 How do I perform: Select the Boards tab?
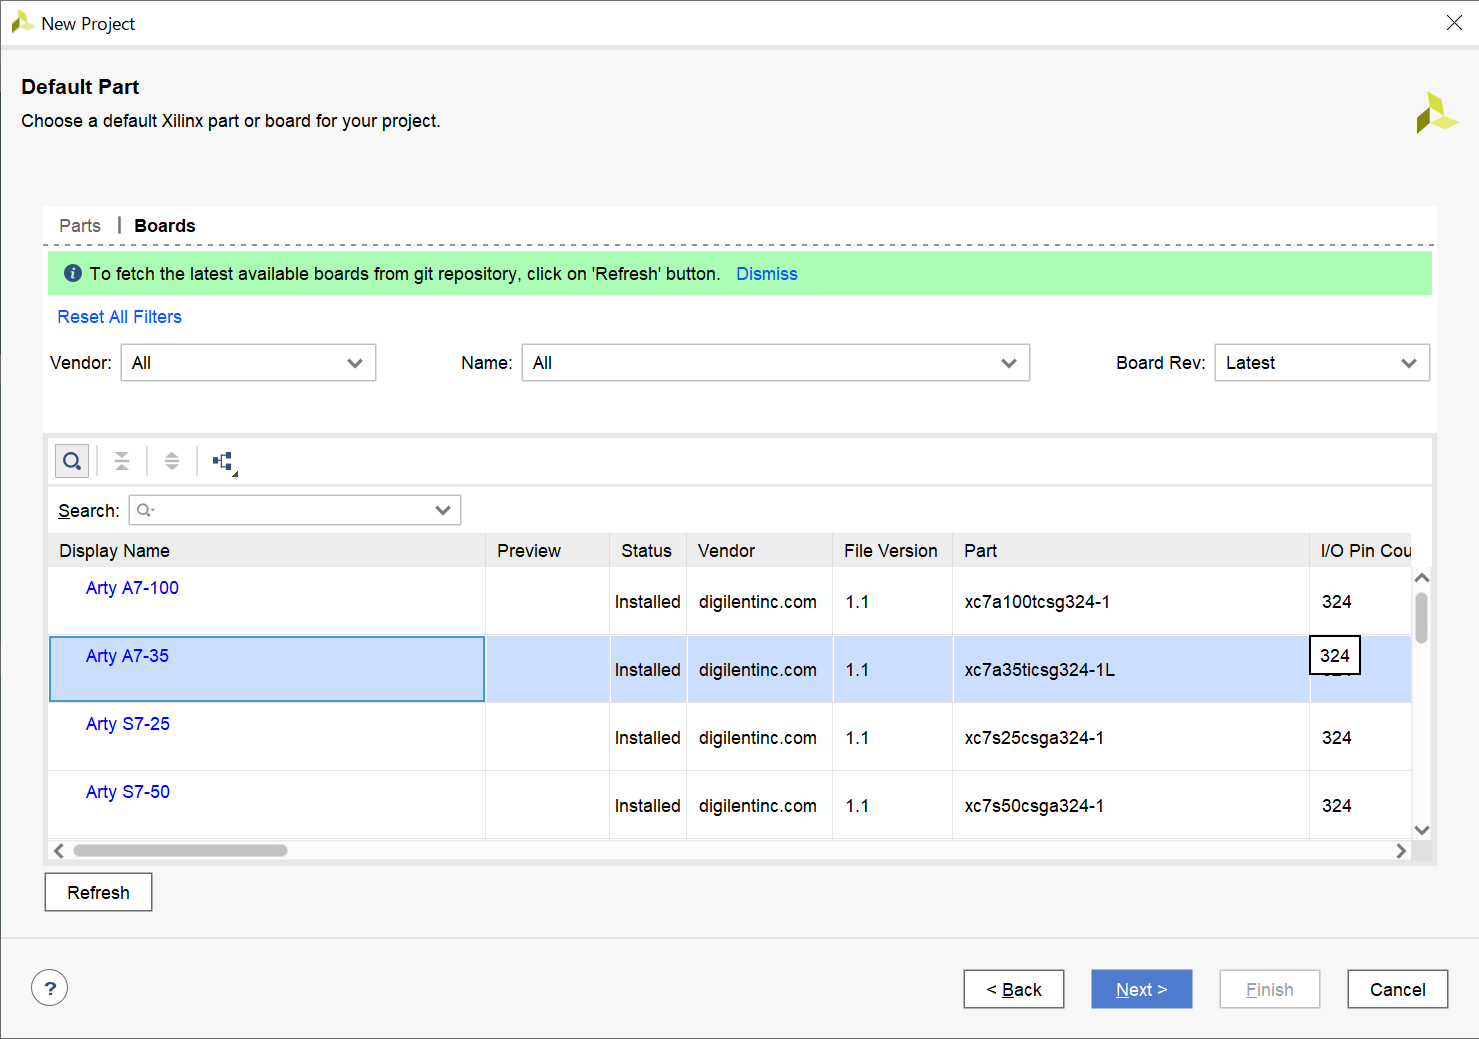(x=165, y=226)
